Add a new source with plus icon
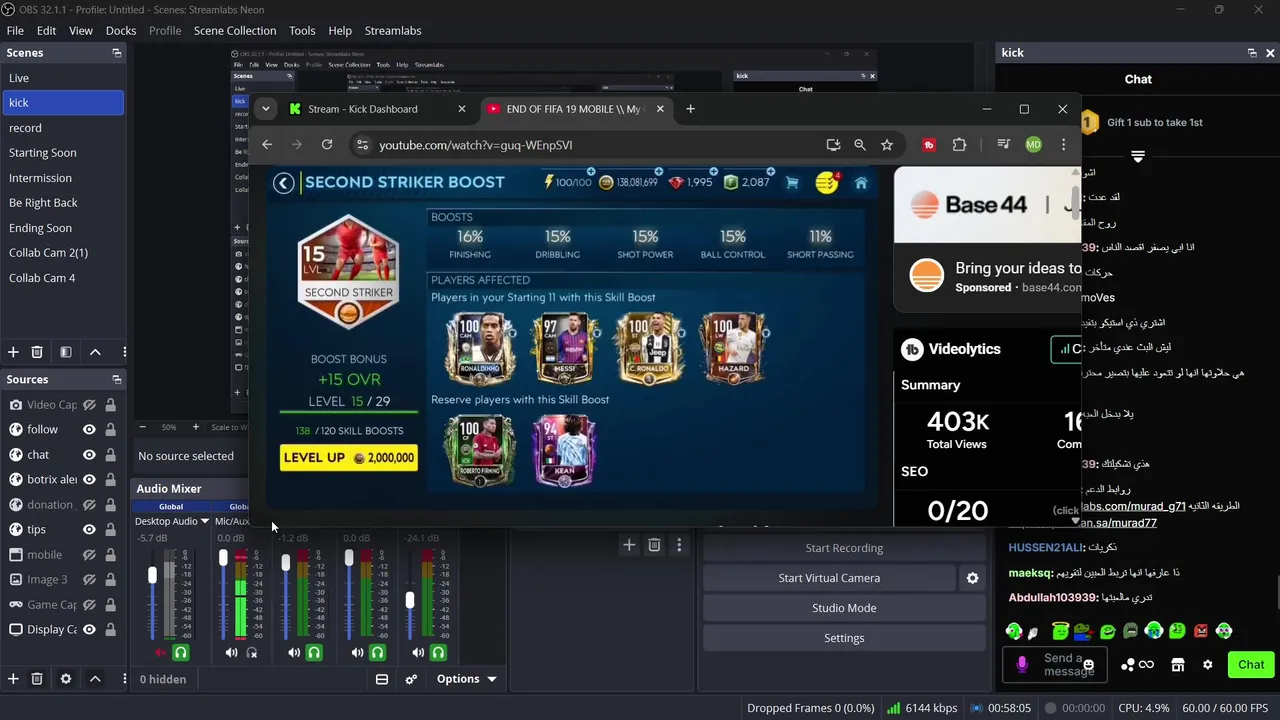This screenshot has width=1280, height=720. [13, 679]
